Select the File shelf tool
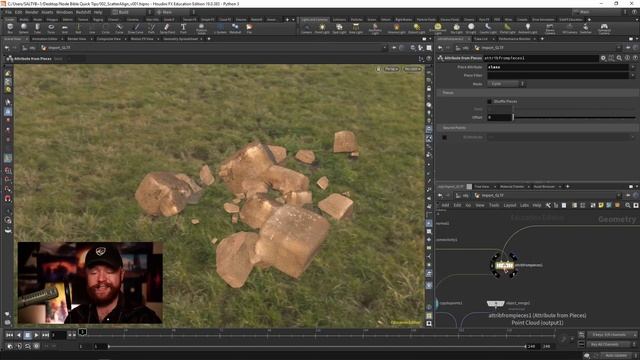This screenshot has width=640, height=360. (x=249, y=28)
